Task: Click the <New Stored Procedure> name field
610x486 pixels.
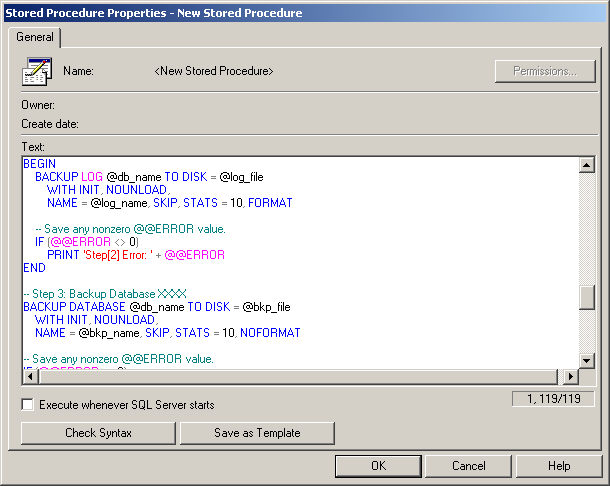Action: coord(214,72)
